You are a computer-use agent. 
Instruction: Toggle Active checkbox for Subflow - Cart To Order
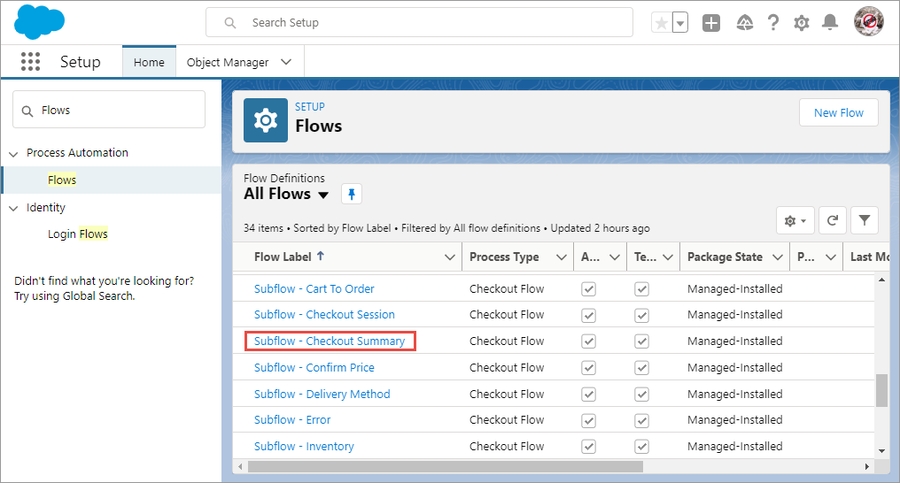pos(588,289)
